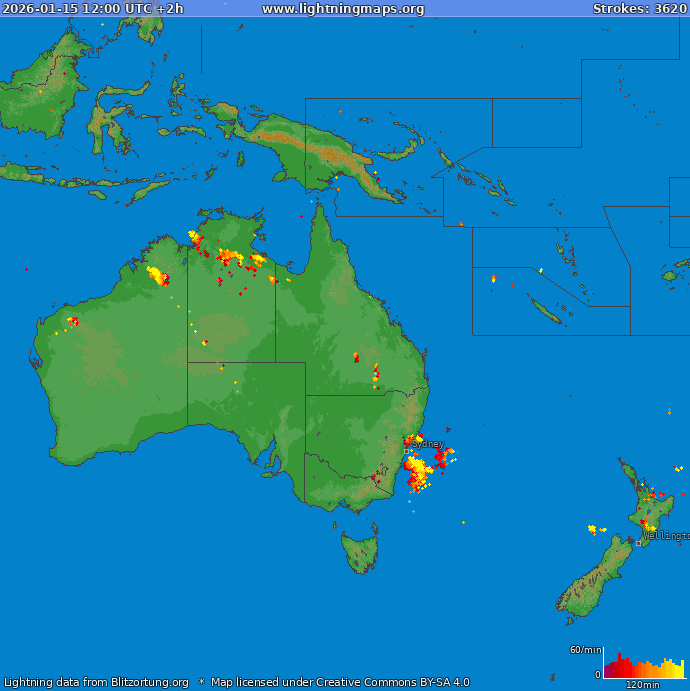Click the Sydney city label
The height and width of the screenshot is (691, 690).
[x=428, y=444]
